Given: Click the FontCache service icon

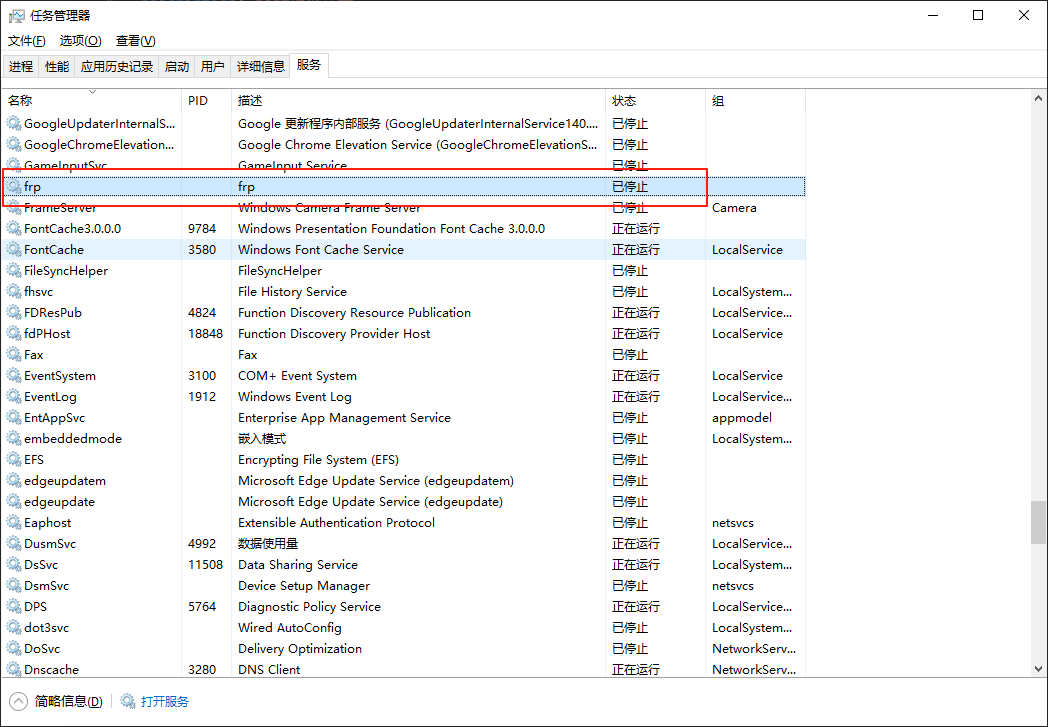Looking at the screenshot, I should [14, 249].
